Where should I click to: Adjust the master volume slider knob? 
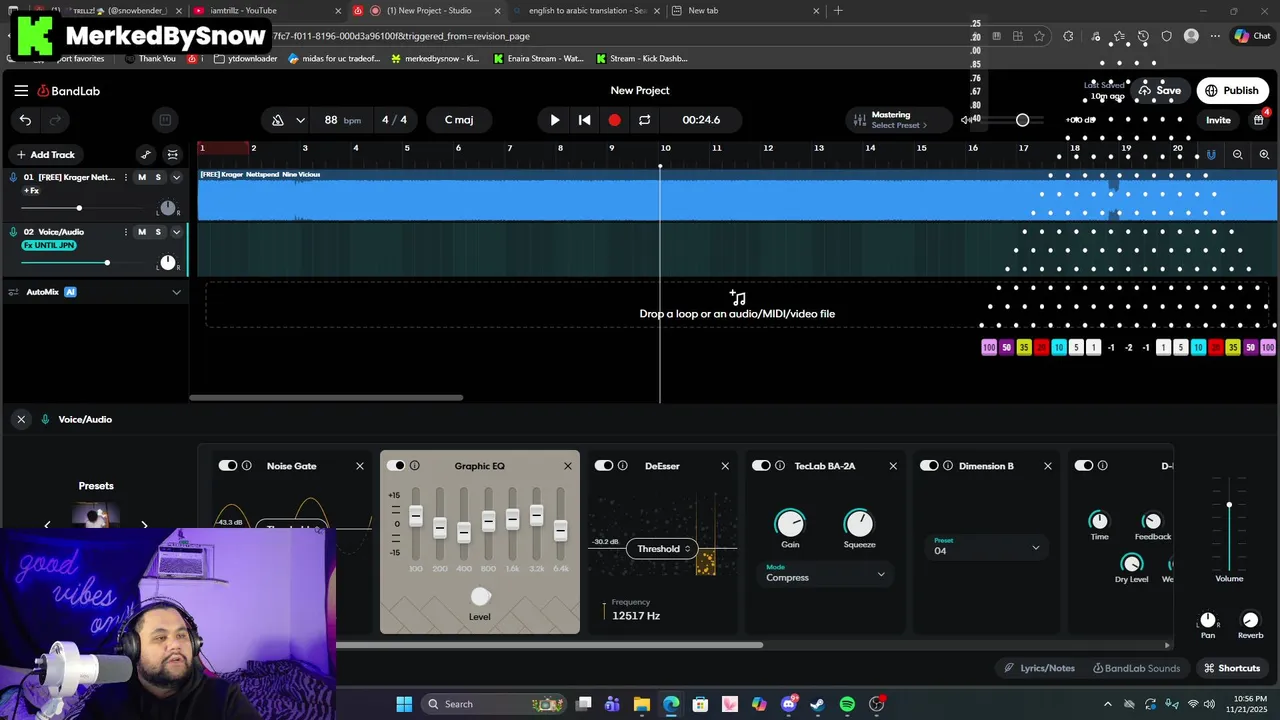pos(1022,120)
